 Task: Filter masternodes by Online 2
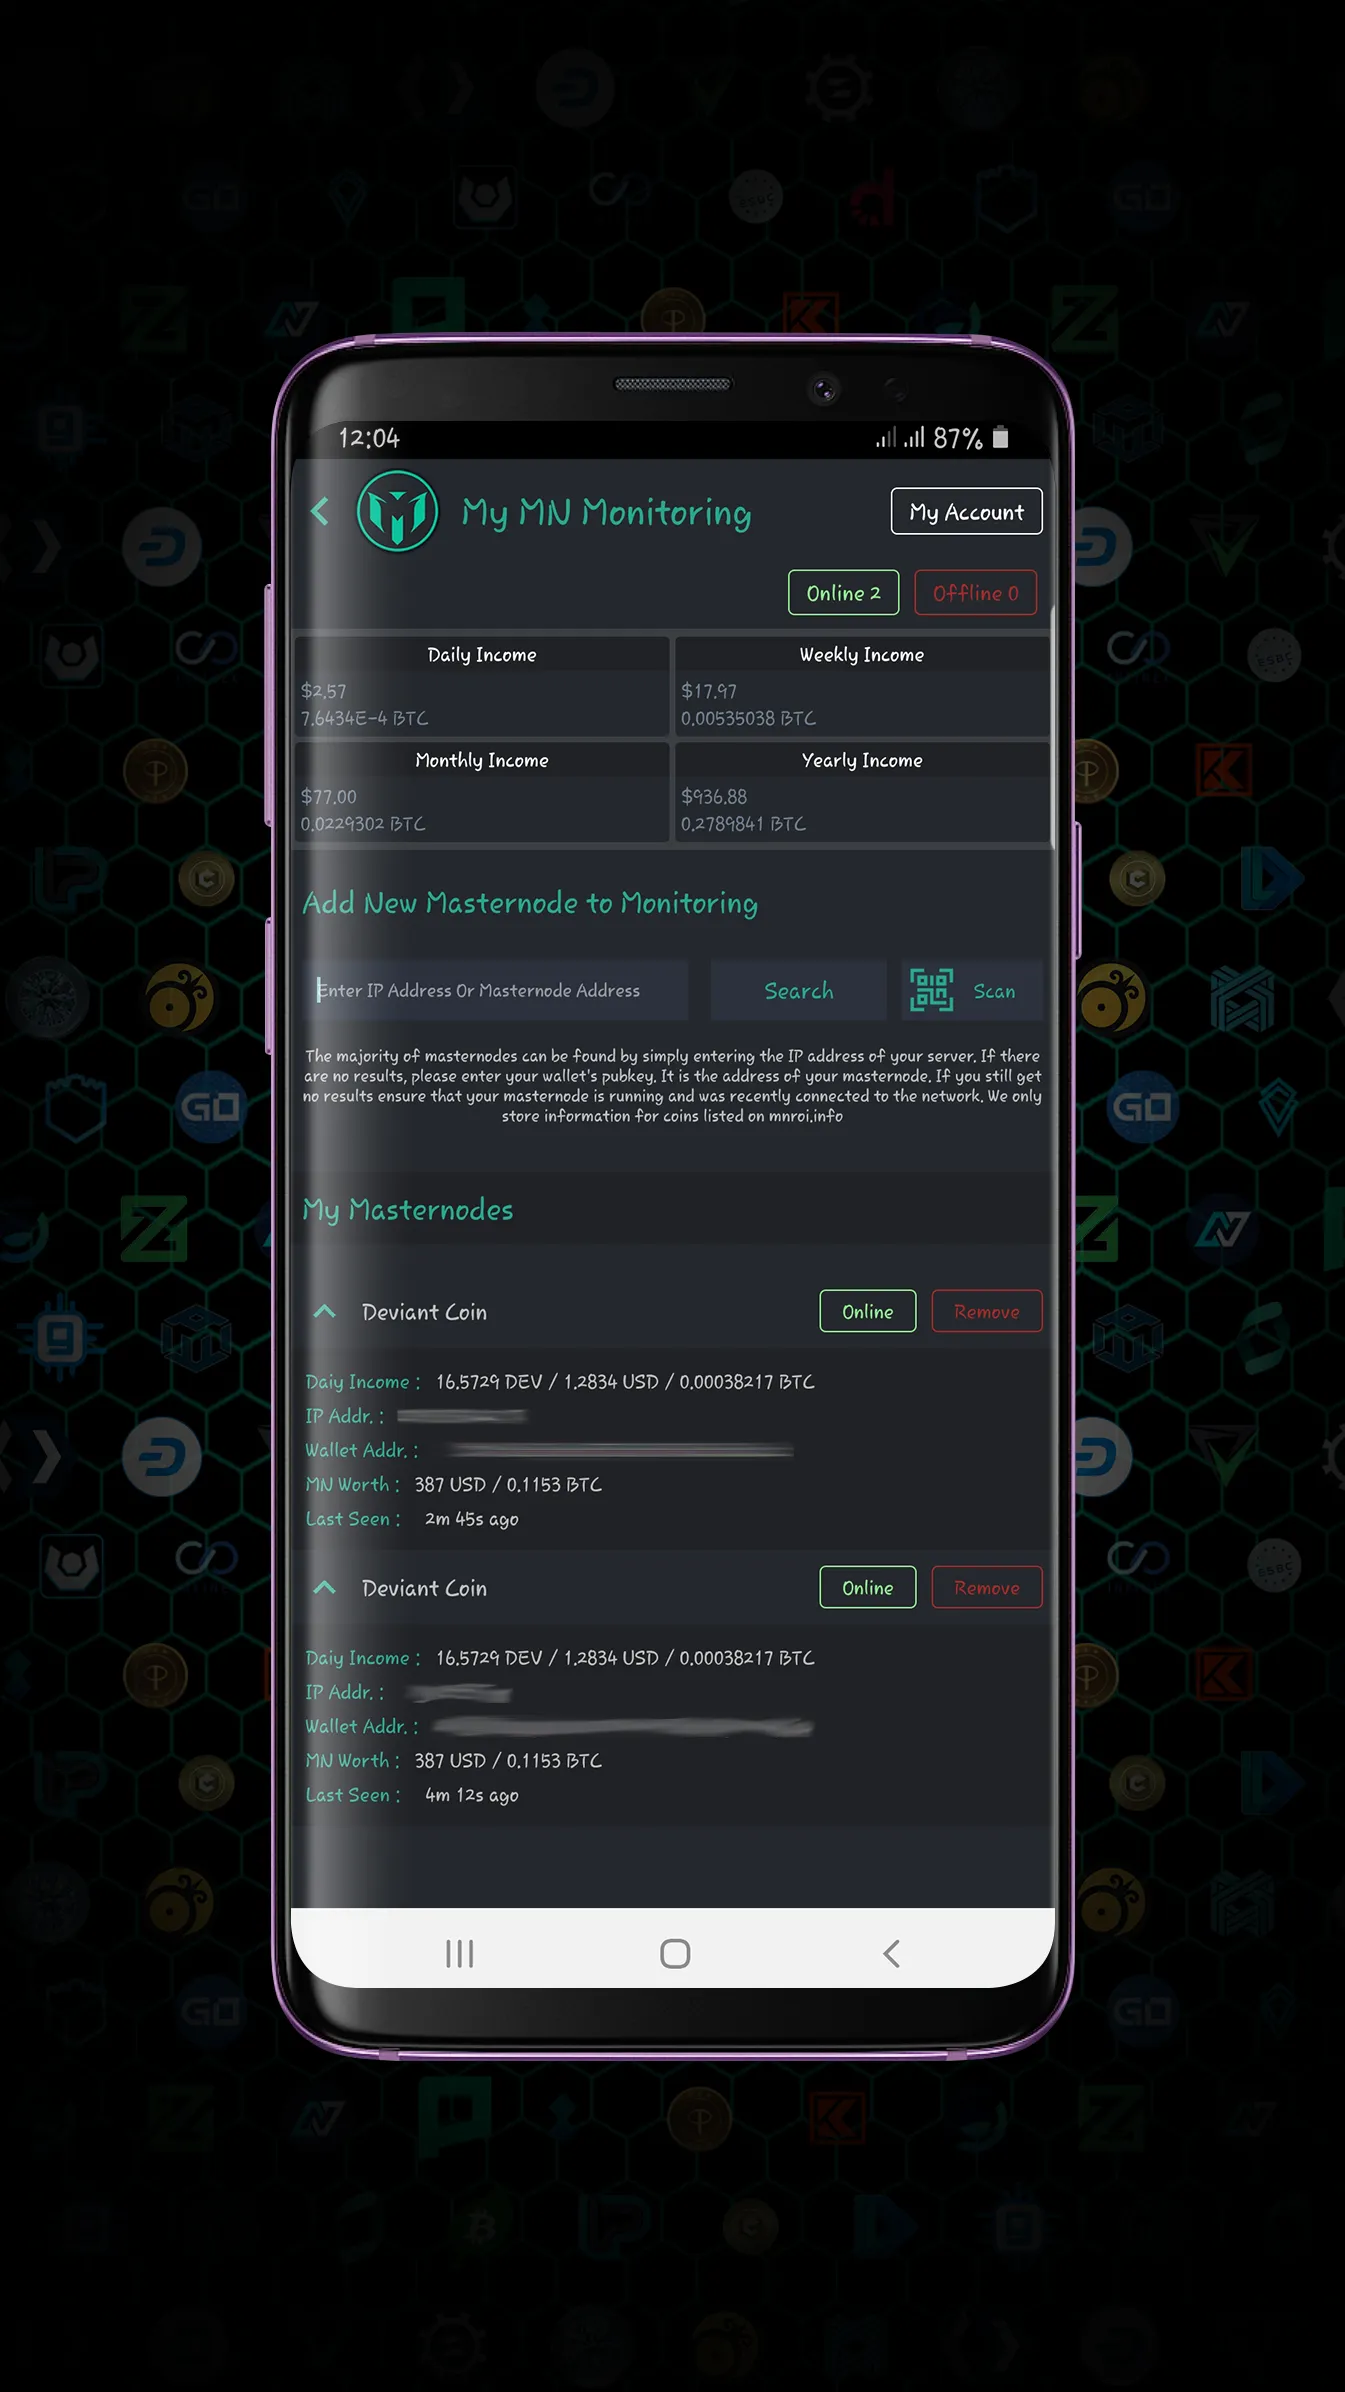point(843,593)
